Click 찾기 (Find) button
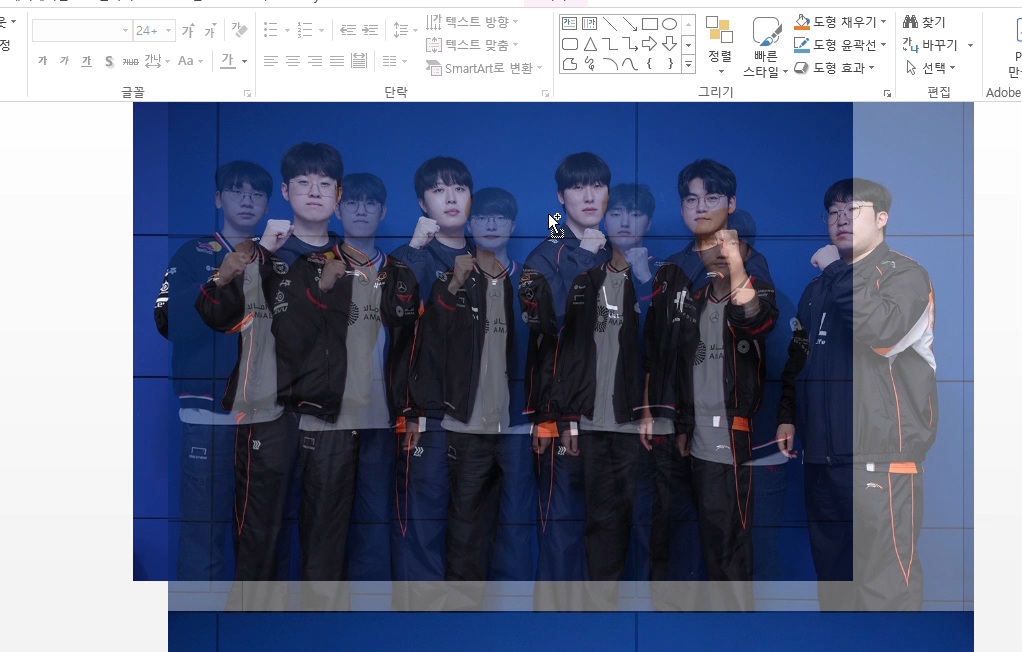This screenshot has height=652, width=1022. pyautogui.click(x=924, y=22)
